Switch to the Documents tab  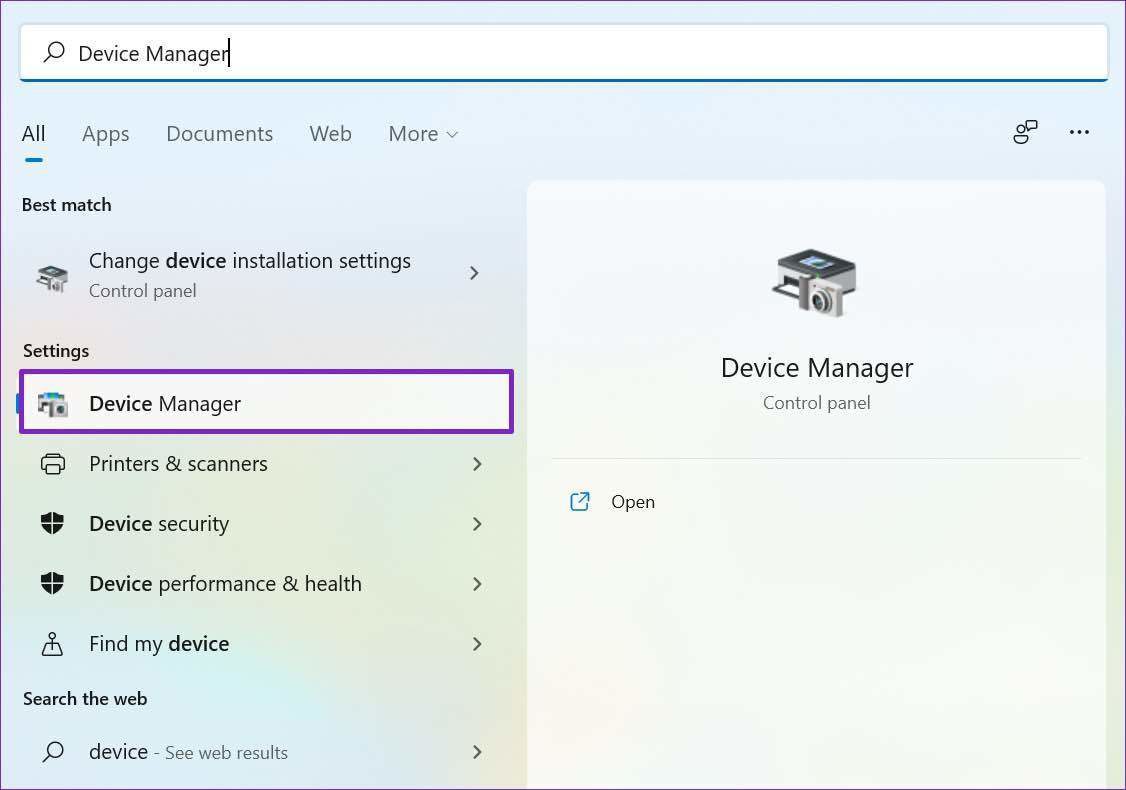[x=219, y=134]
